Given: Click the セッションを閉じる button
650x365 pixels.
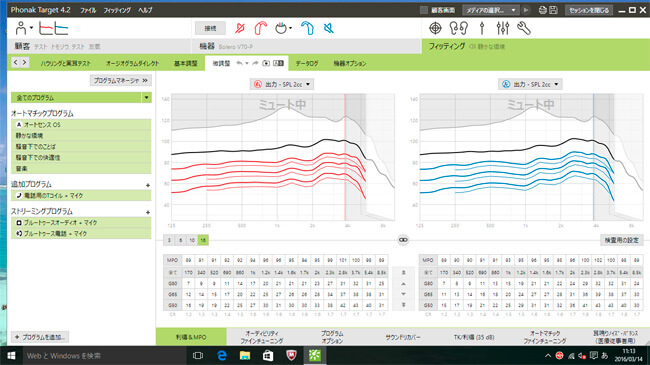Looking at the screenshot, I should (589, 10).
